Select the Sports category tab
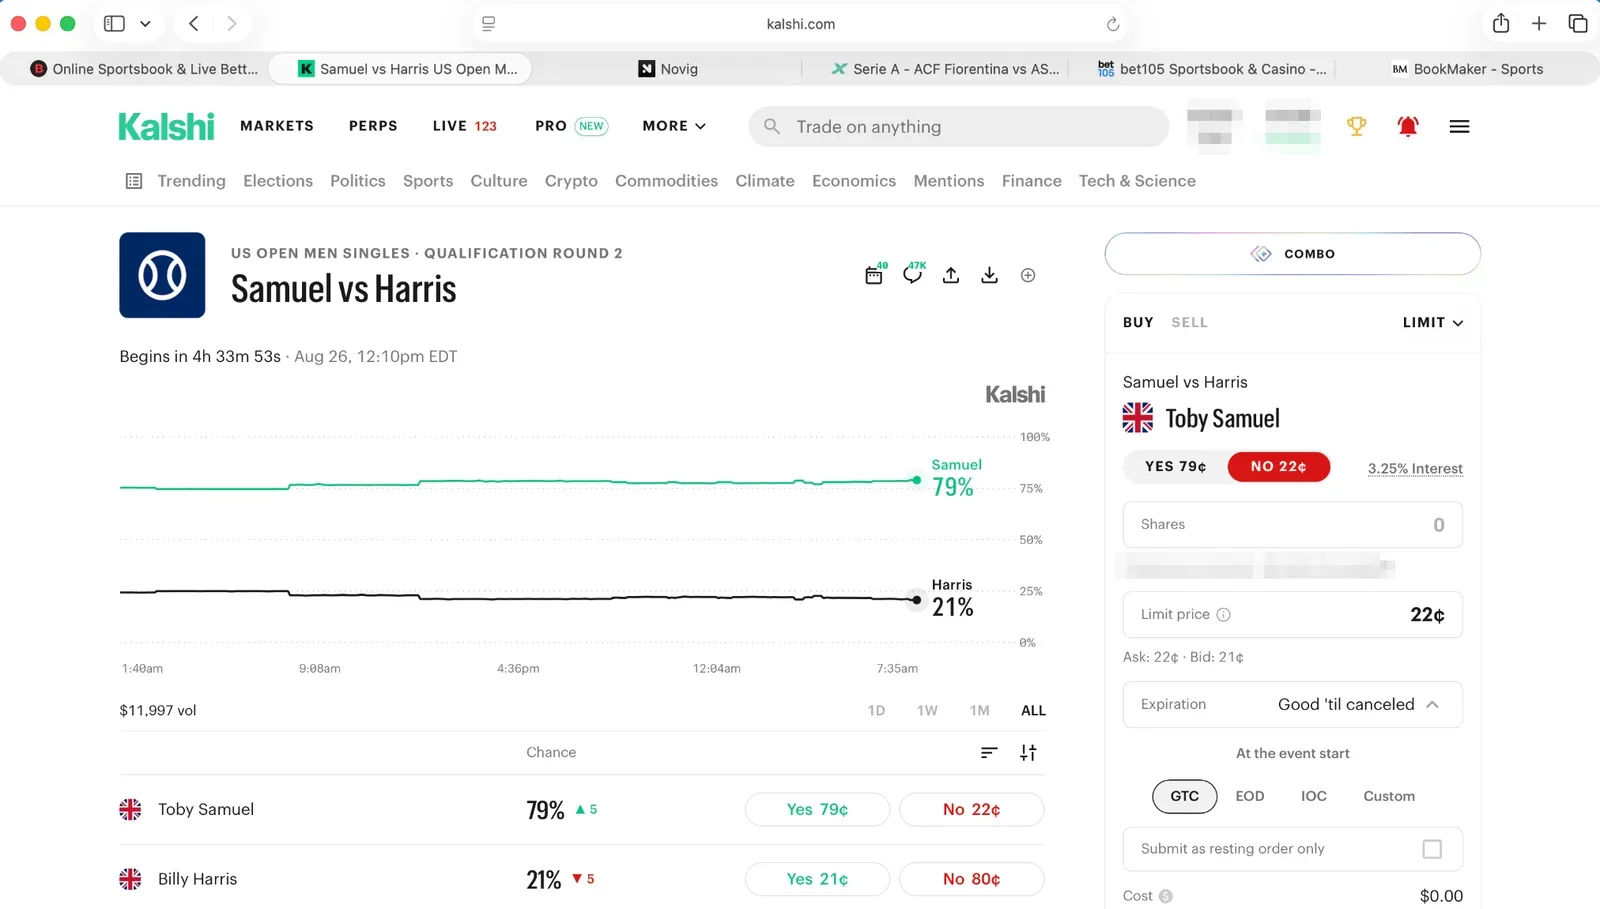 (428, 181)
